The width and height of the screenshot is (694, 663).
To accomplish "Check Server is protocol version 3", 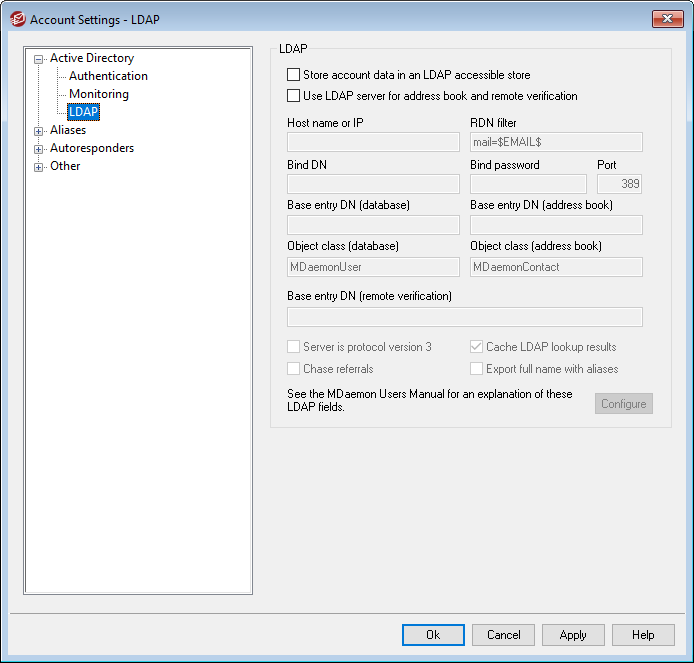I will (294, 347).
